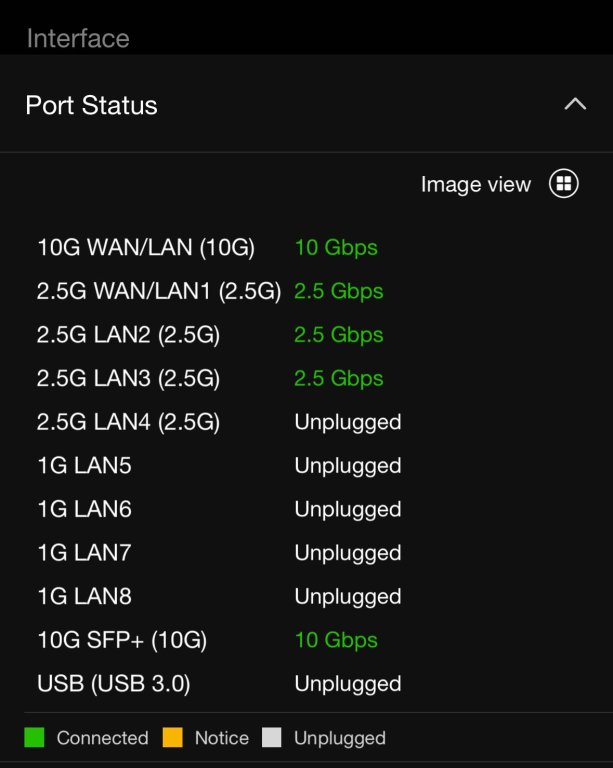This screenshot has width=613, height=768.
Task: Click the 2.5G LAN3 port entry
Action: pyautogui.click(x=128, y=378)
